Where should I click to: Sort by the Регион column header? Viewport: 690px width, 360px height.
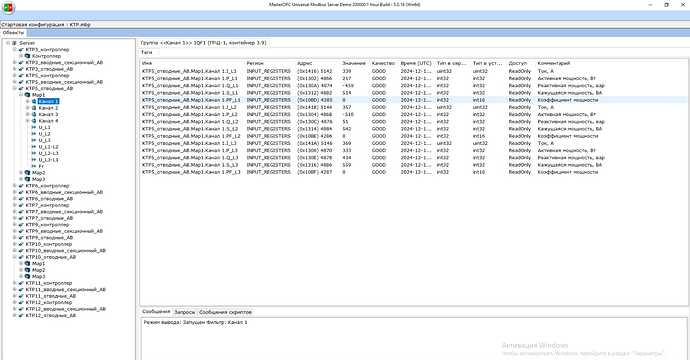[270, 63]
